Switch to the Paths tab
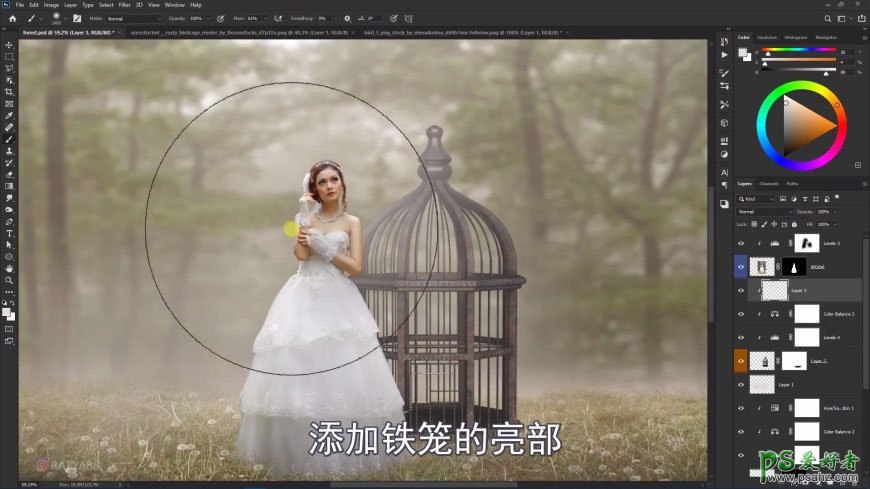Image resolution: width=870 pixels, height=489 pixels. tap(792, 183)
